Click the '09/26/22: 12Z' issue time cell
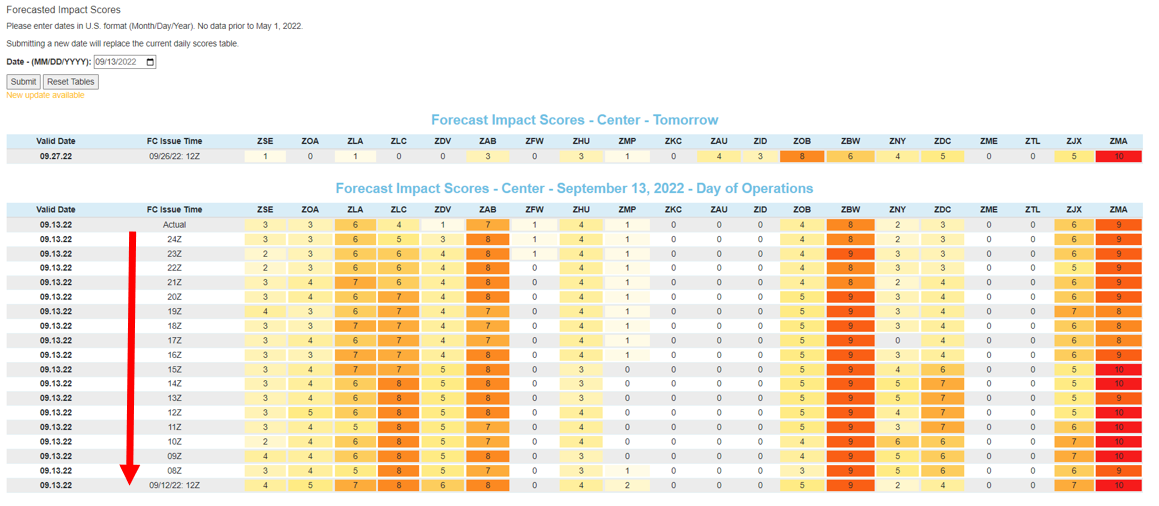Screen dimensions: 1159x506 pos(174,156)
